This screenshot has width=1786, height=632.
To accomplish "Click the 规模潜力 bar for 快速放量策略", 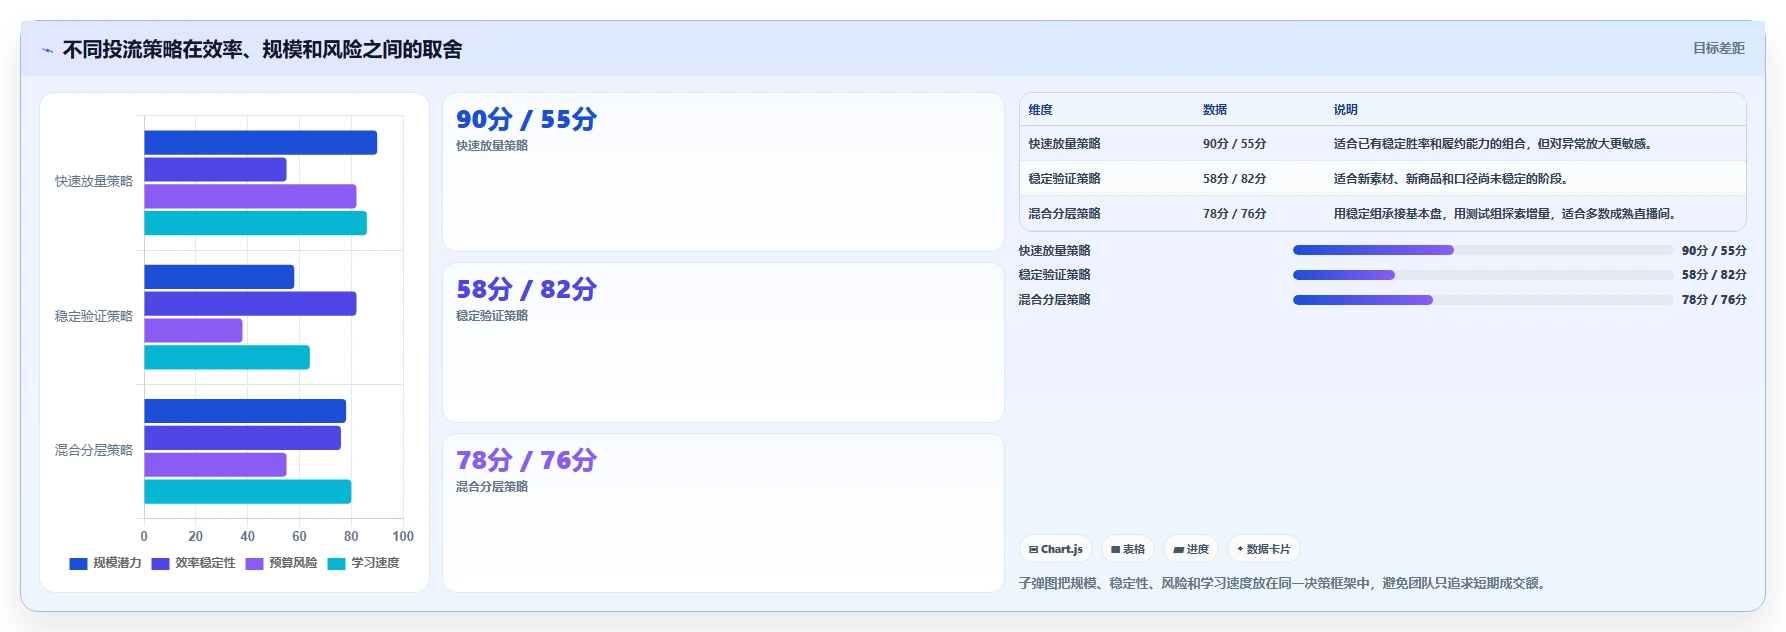I will (260, 143).
